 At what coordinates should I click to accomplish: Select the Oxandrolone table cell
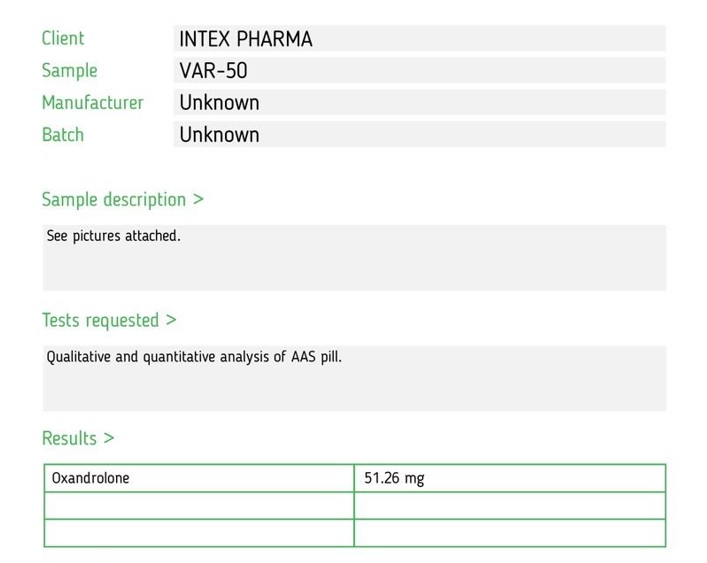(x=199, y=478)
